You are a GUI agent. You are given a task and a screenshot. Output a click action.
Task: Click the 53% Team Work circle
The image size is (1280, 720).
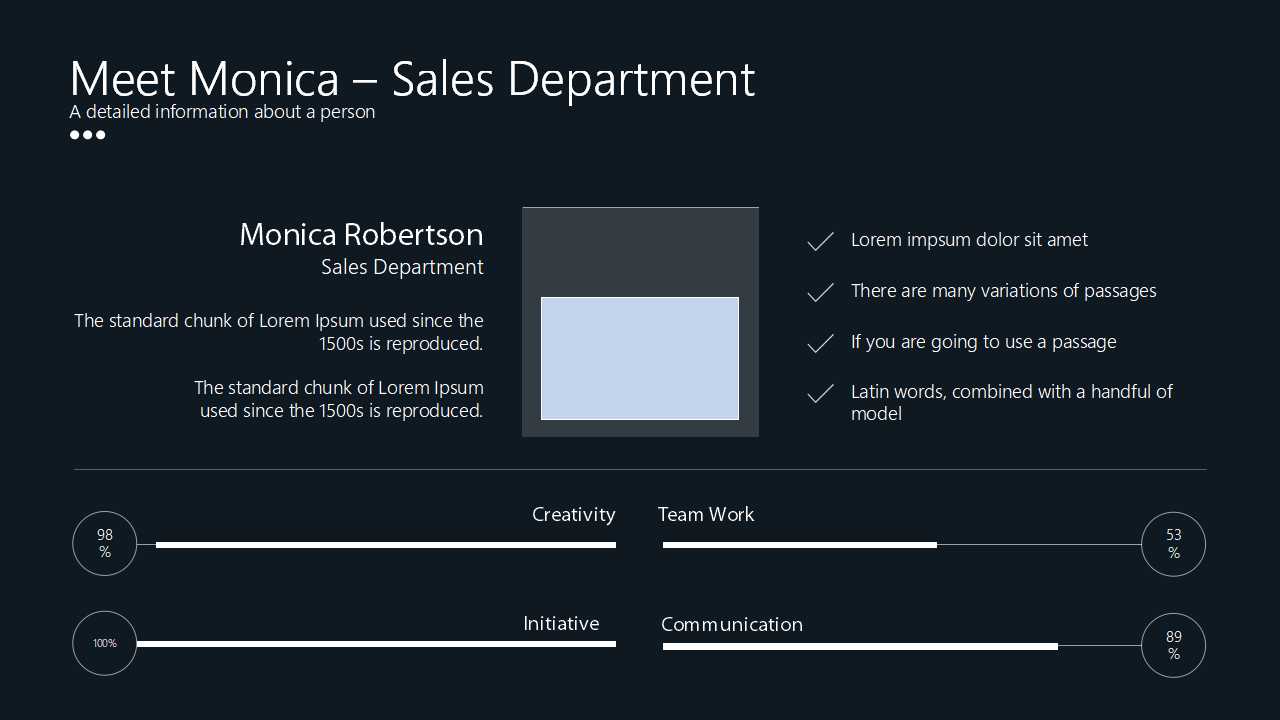coord(1173,544)
